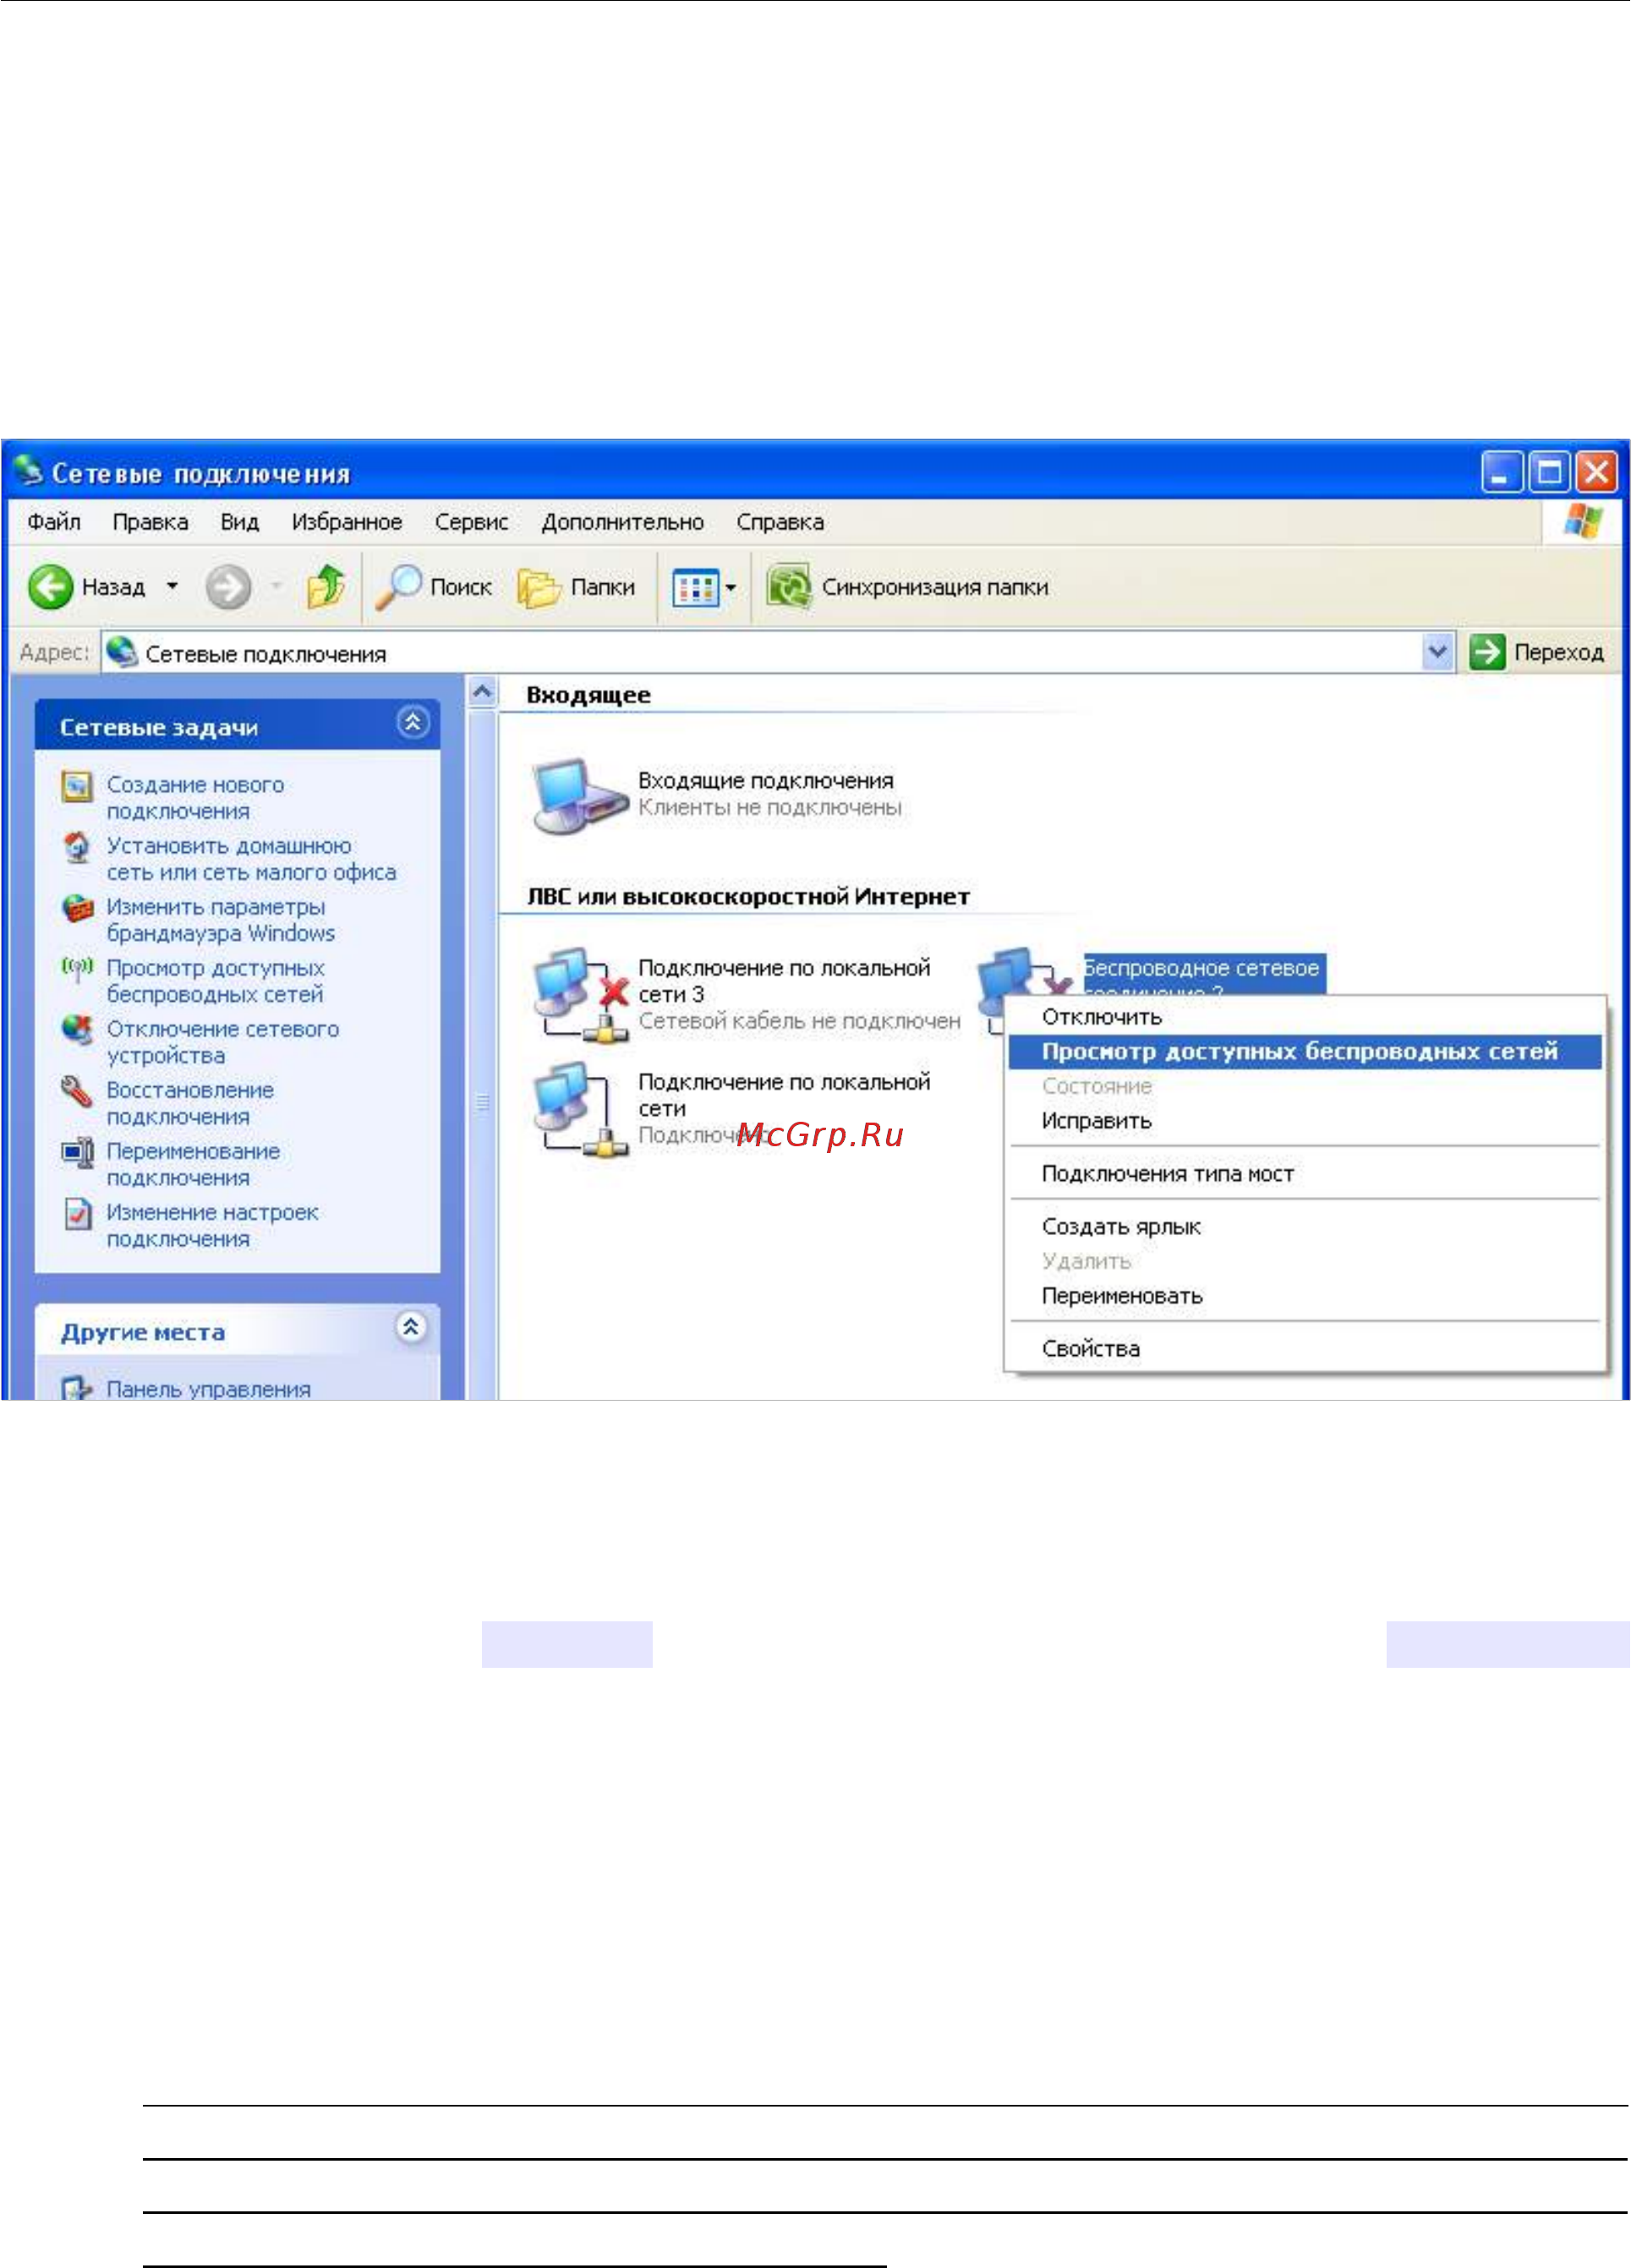Screen dimensions: 1631x2268
Task: Click the wireless antenna icon in sidebar
Action: [77, 970]
